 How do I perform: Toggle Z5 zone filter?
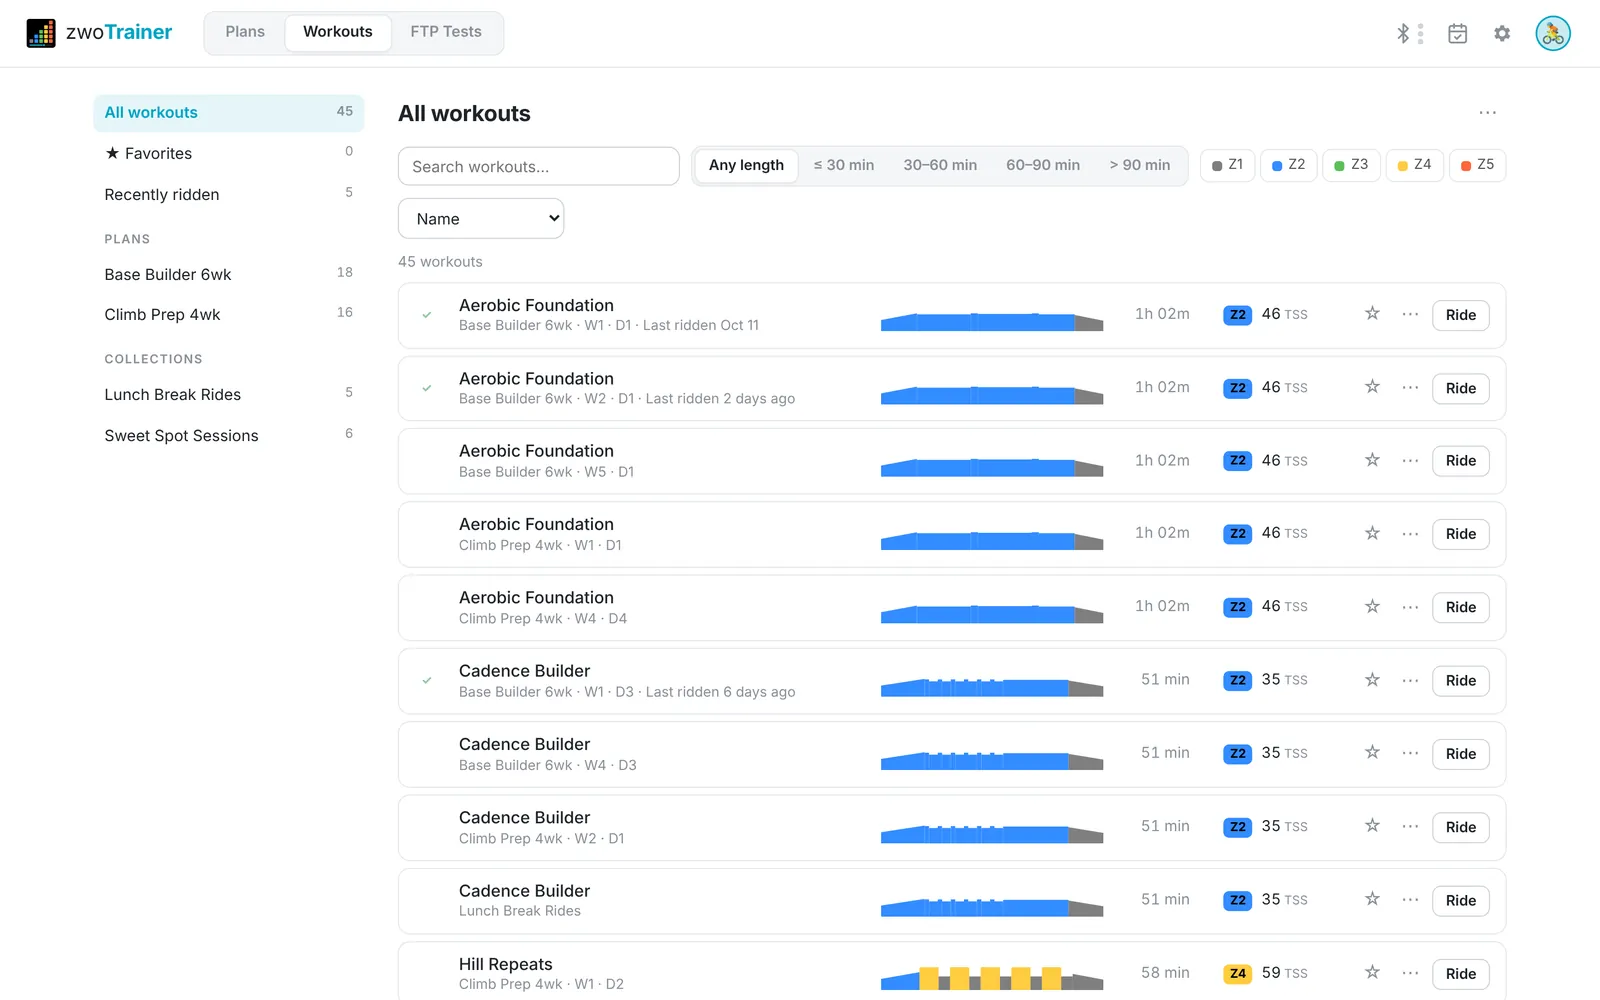click(x=1477, y=165)
